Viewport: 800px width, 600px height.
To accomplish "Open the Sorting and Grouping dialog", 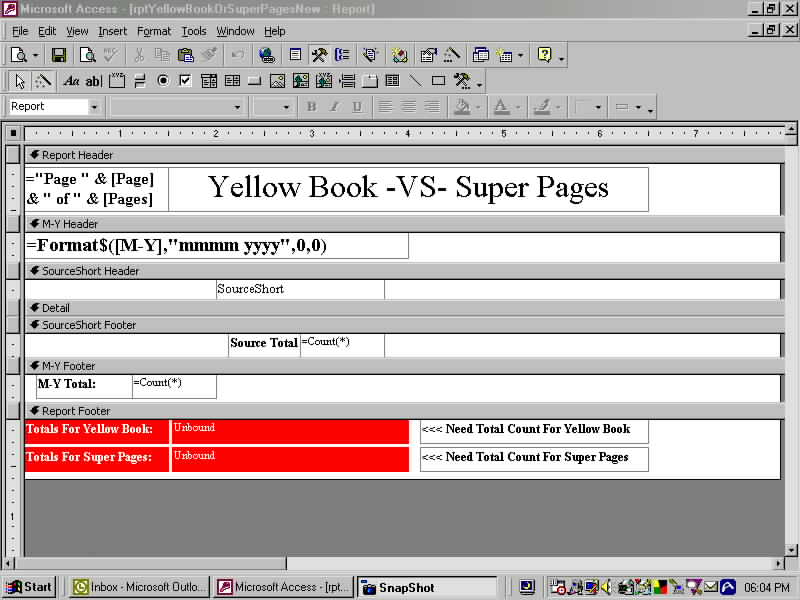I will [342, 55].
